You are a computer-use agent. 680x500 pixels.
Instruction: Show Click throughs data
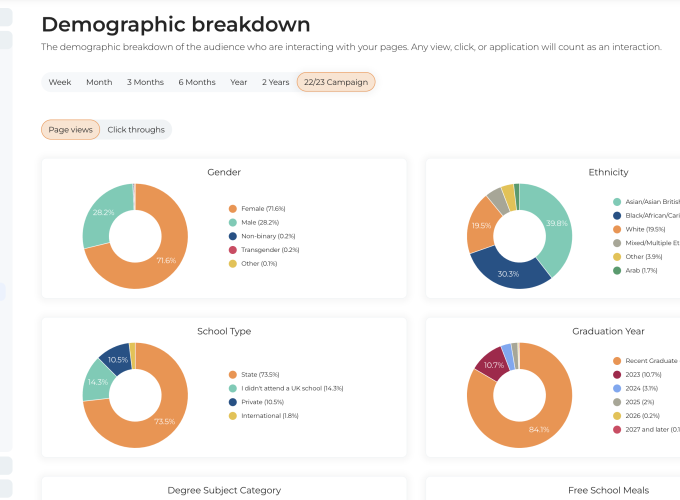[136, 130]
